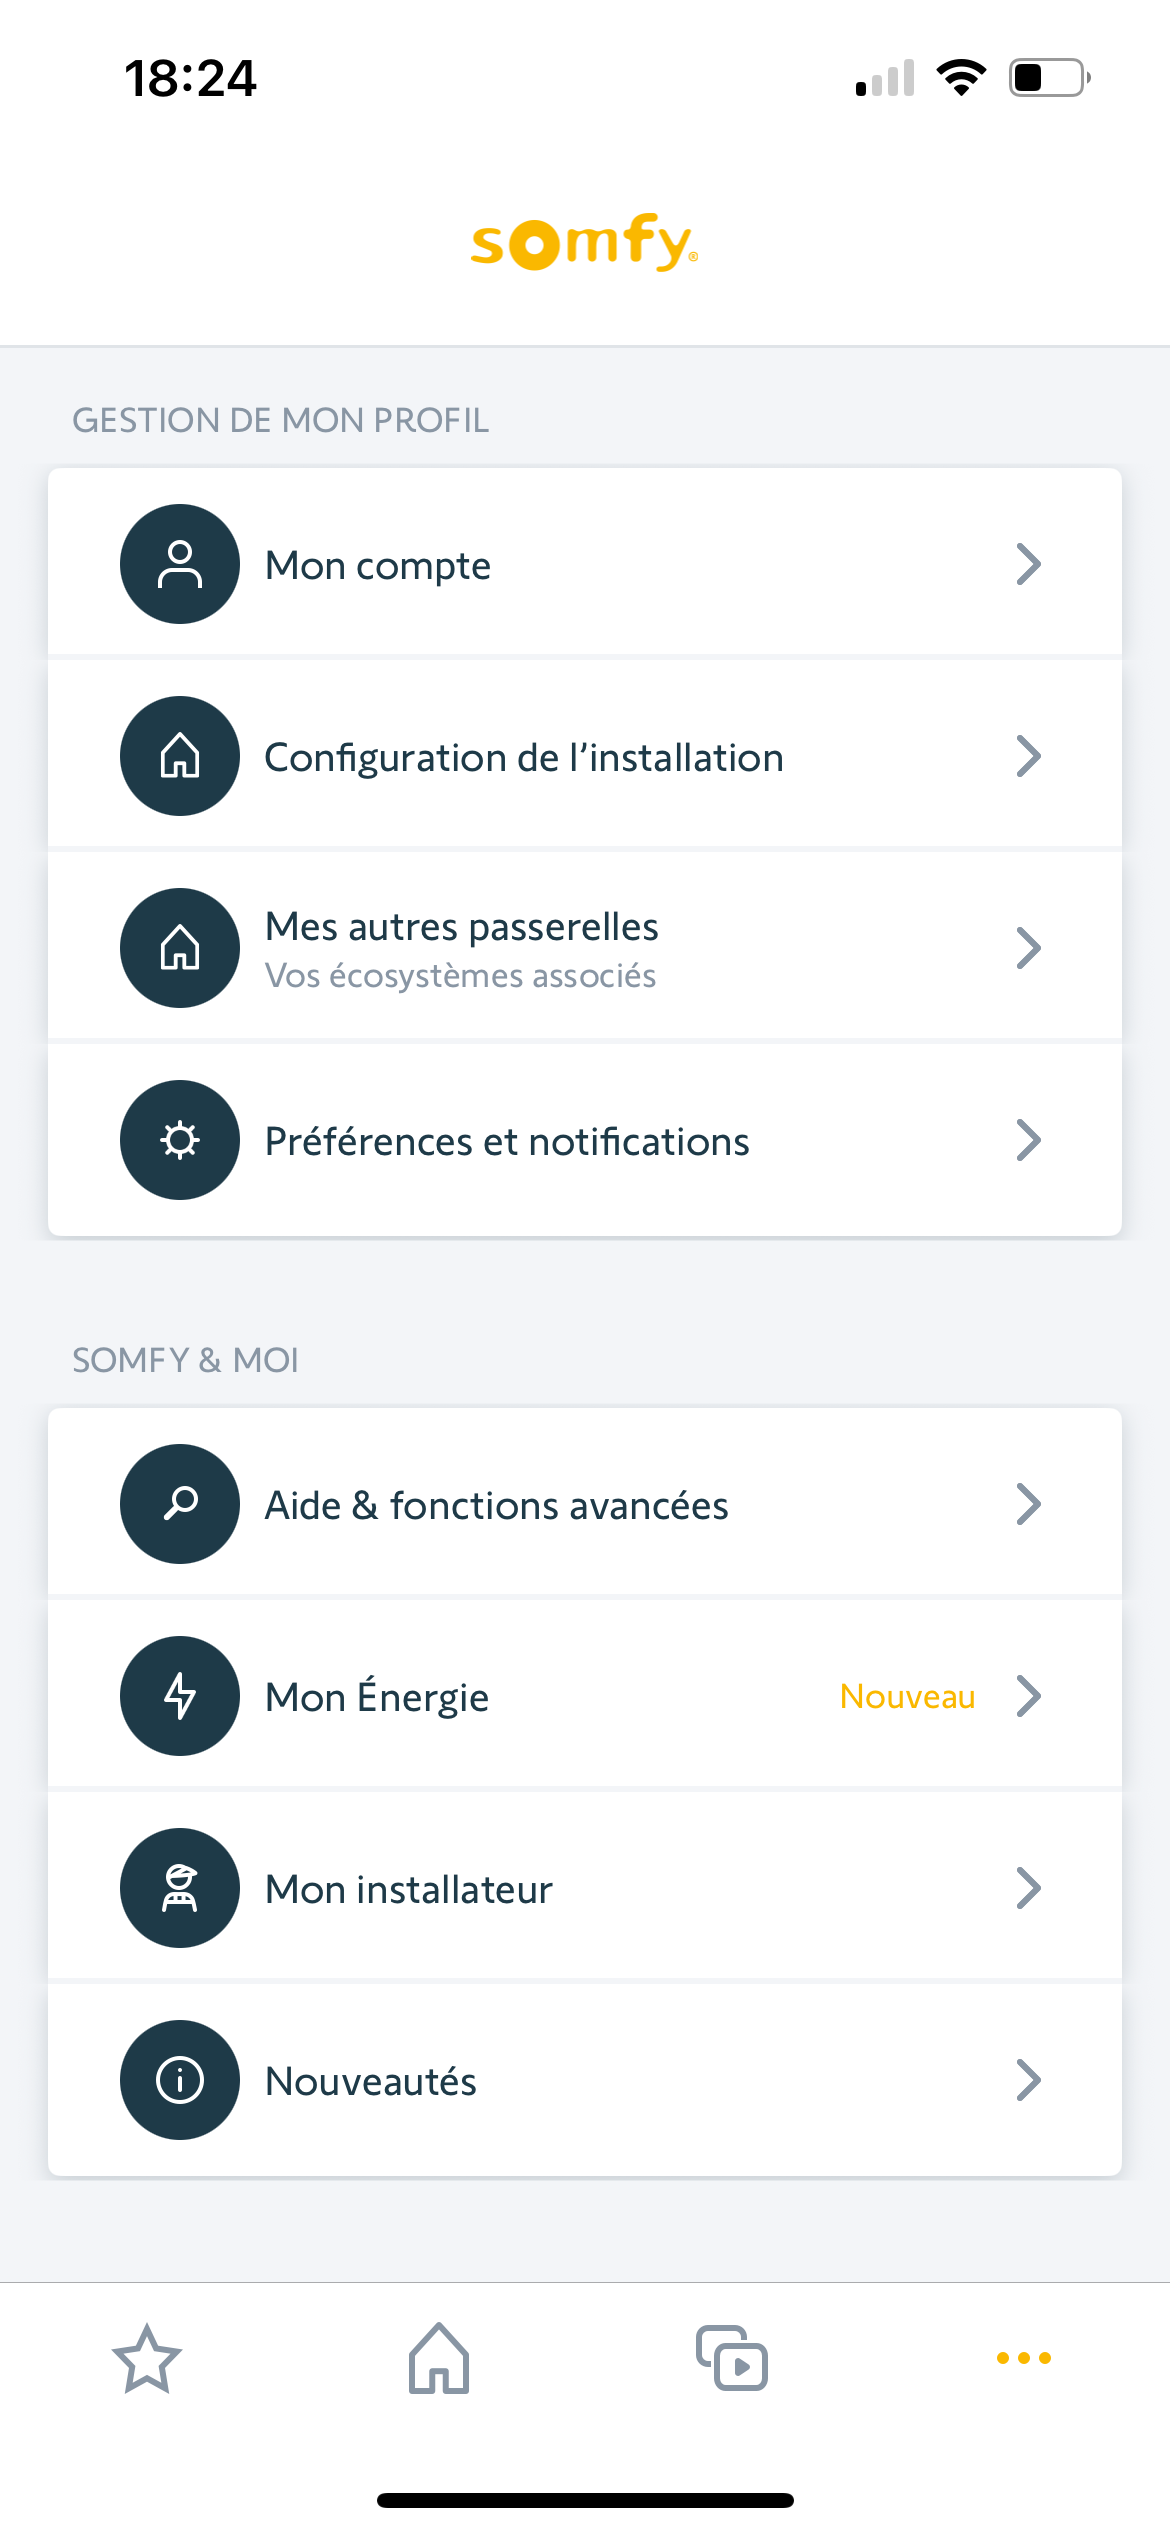
Task: Tap the Mon compte person icon
Action: coord(180,564)
